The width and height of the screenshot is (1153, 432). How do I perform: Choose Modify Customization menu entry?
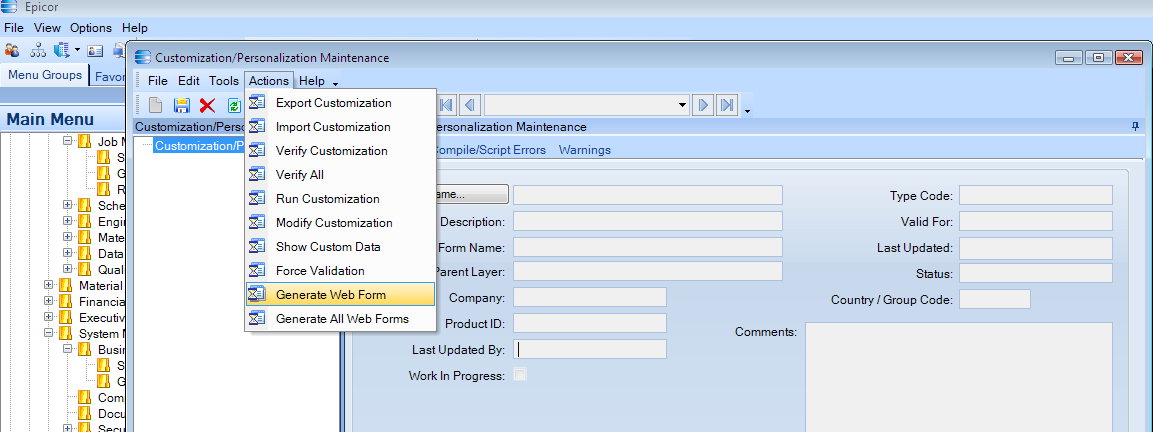340,222
